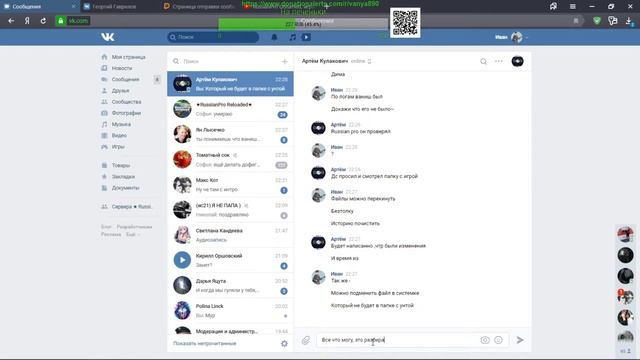Click the VK logo in the header

(x=108, y=37)
